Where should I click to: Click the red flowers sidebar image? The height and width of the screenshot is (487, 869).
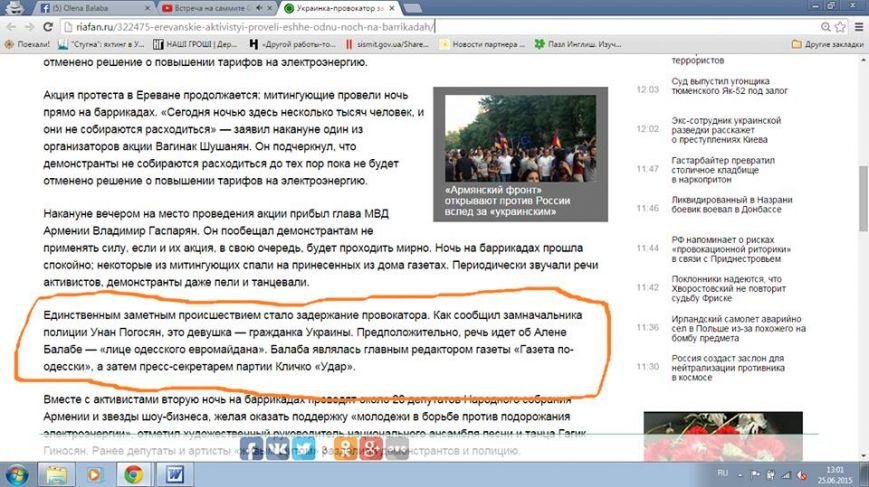723,436
